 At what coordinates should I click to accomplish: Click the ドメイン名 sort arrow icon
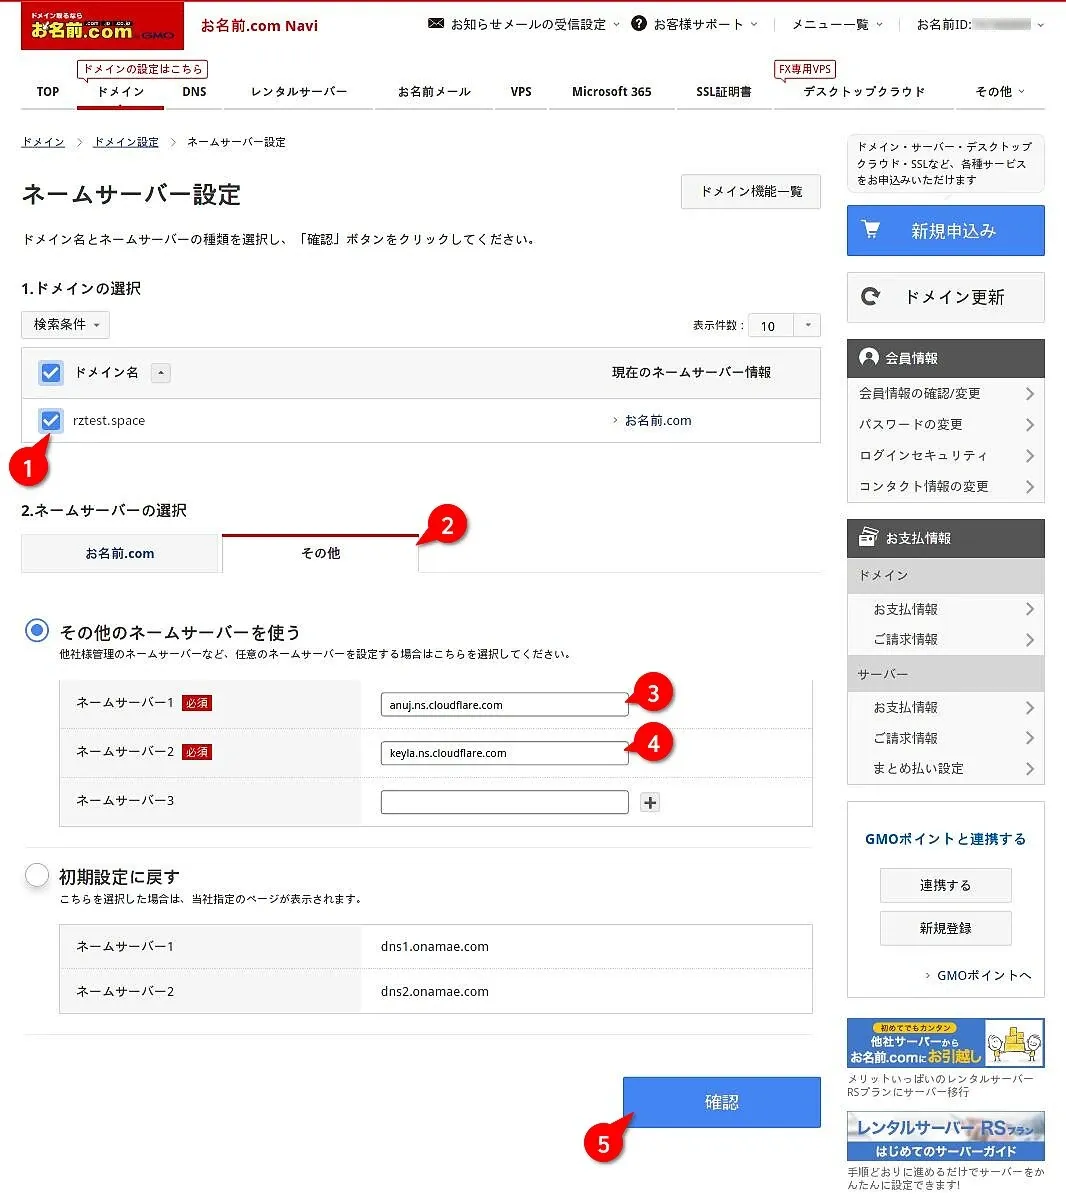(161, 373)
